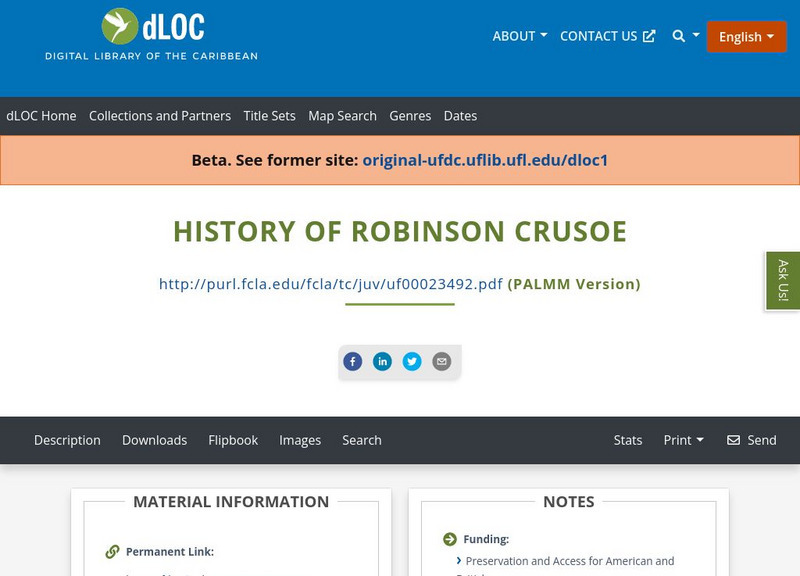This screenshot has height=576, width=800.
Task: Open the English language dropdown
Action: click(747, 36)
